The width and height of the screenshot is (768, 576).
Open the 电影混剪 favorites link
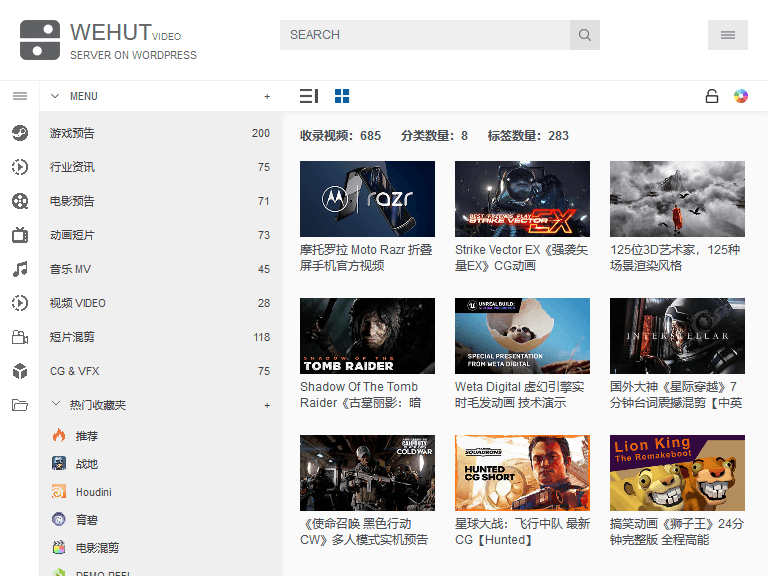click(97, 548)
